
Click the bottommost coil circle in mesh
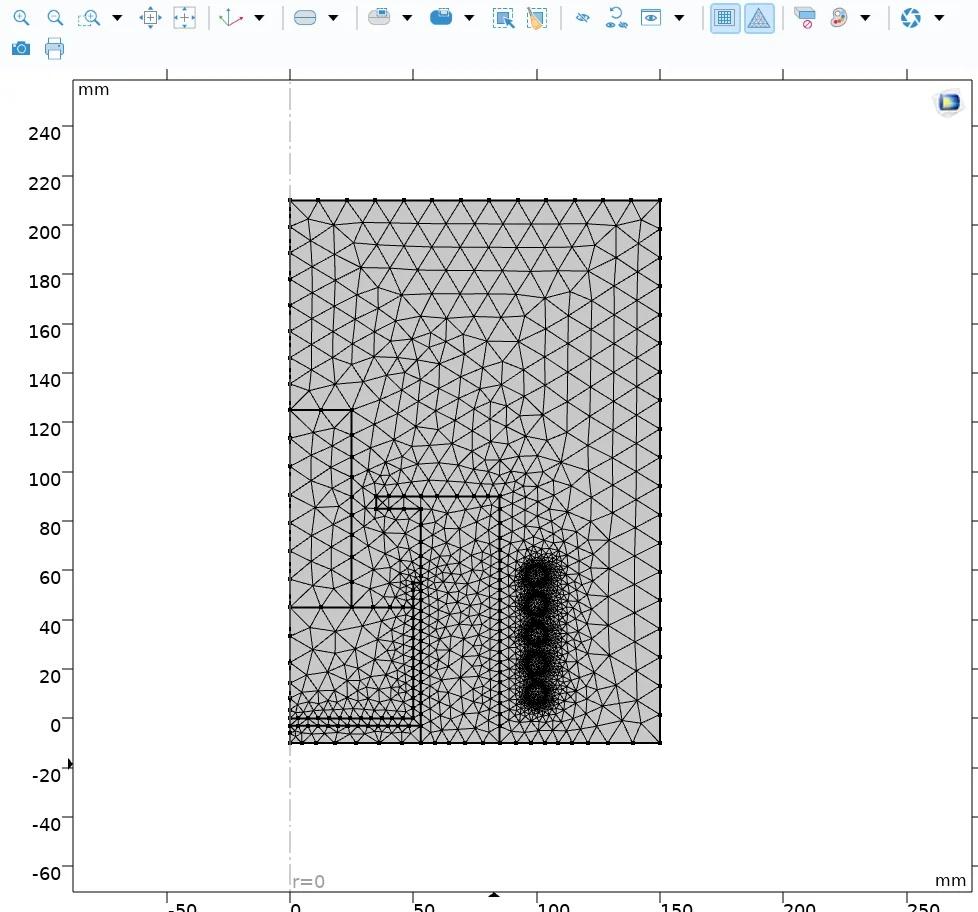pos(536,694)
